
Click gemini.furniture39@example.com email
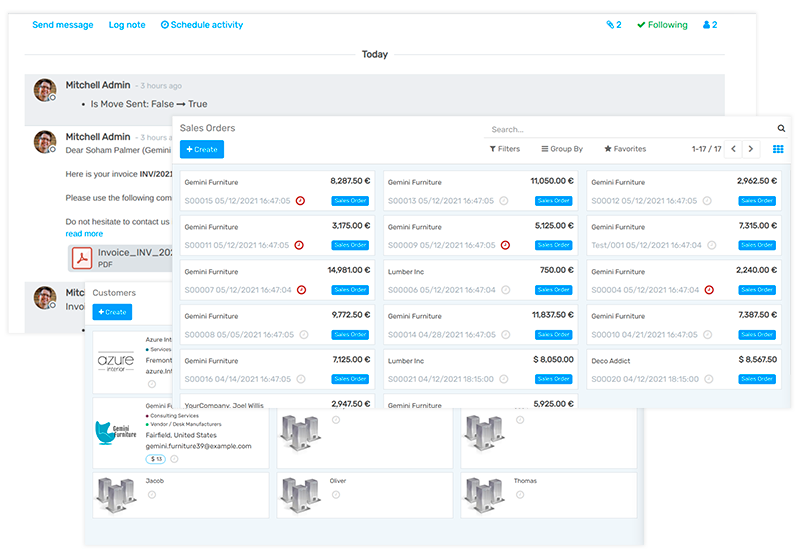198,446
